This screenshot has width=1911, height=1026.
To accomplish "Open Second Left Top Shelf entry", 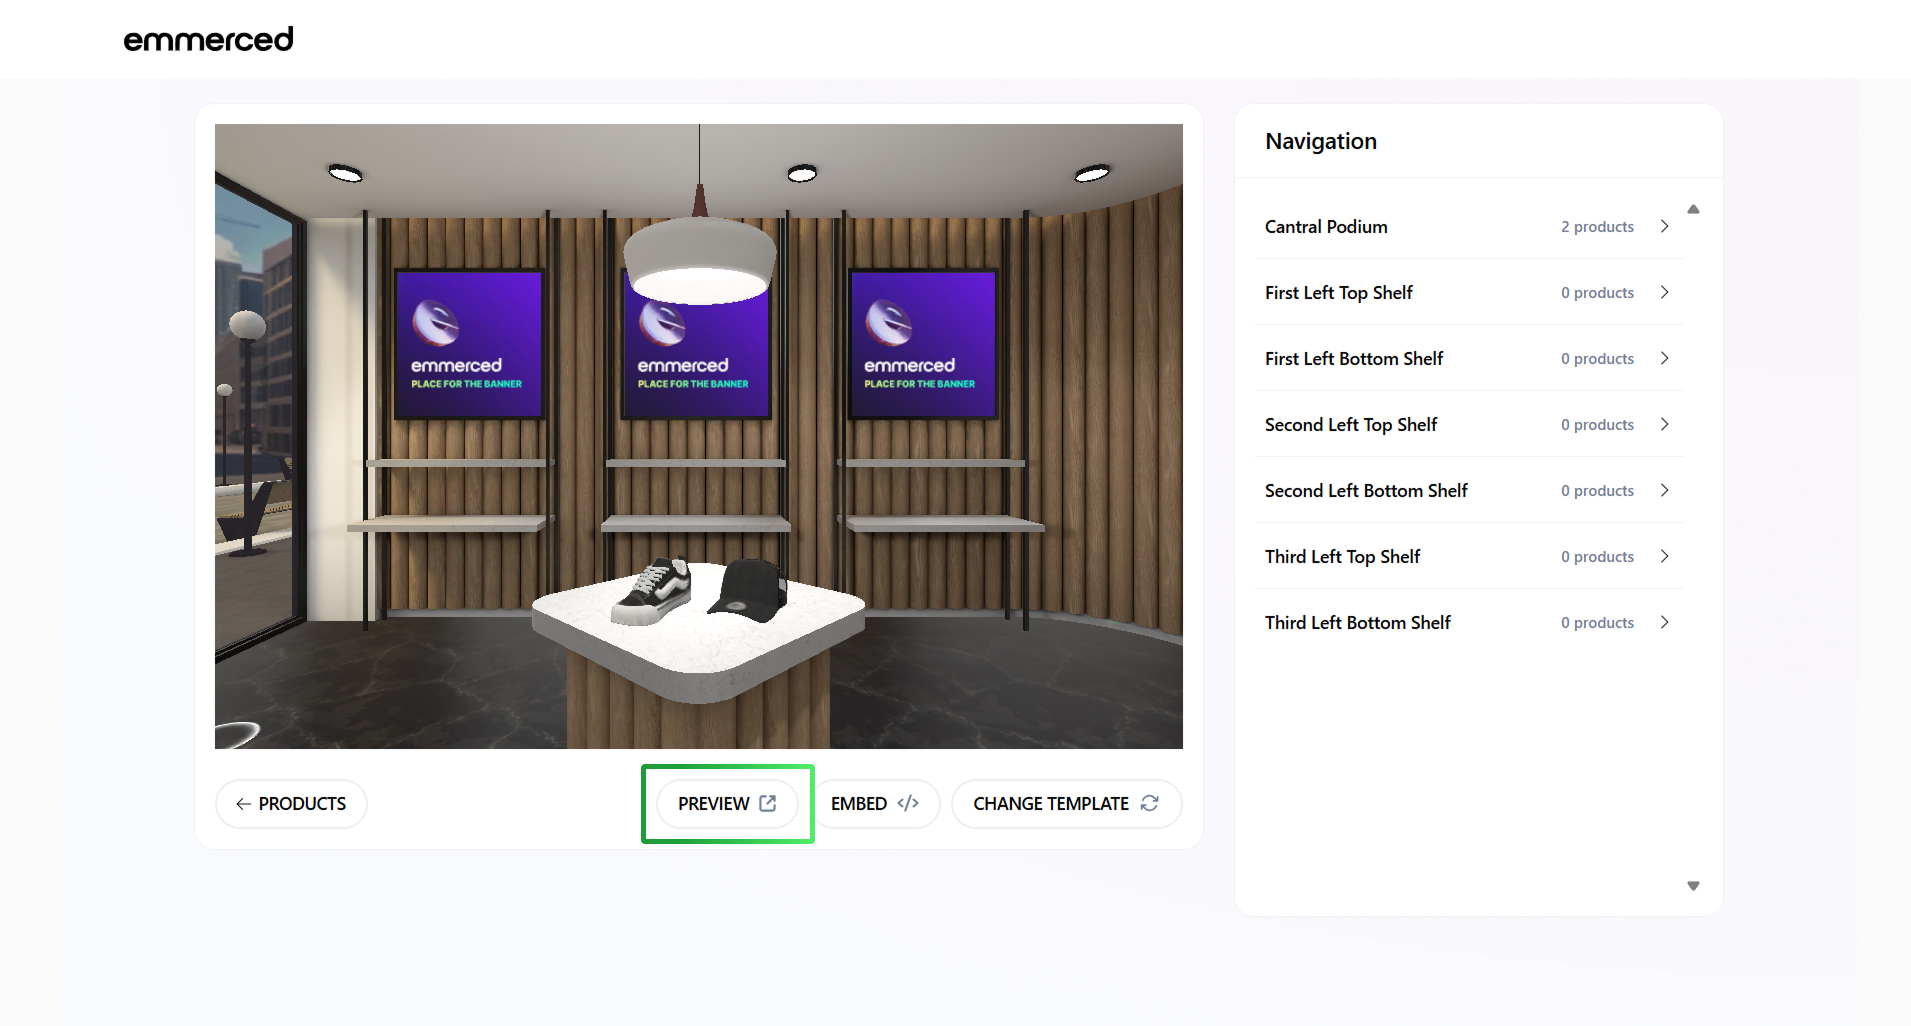I will pyautogui.click(x=1469, y=424).
